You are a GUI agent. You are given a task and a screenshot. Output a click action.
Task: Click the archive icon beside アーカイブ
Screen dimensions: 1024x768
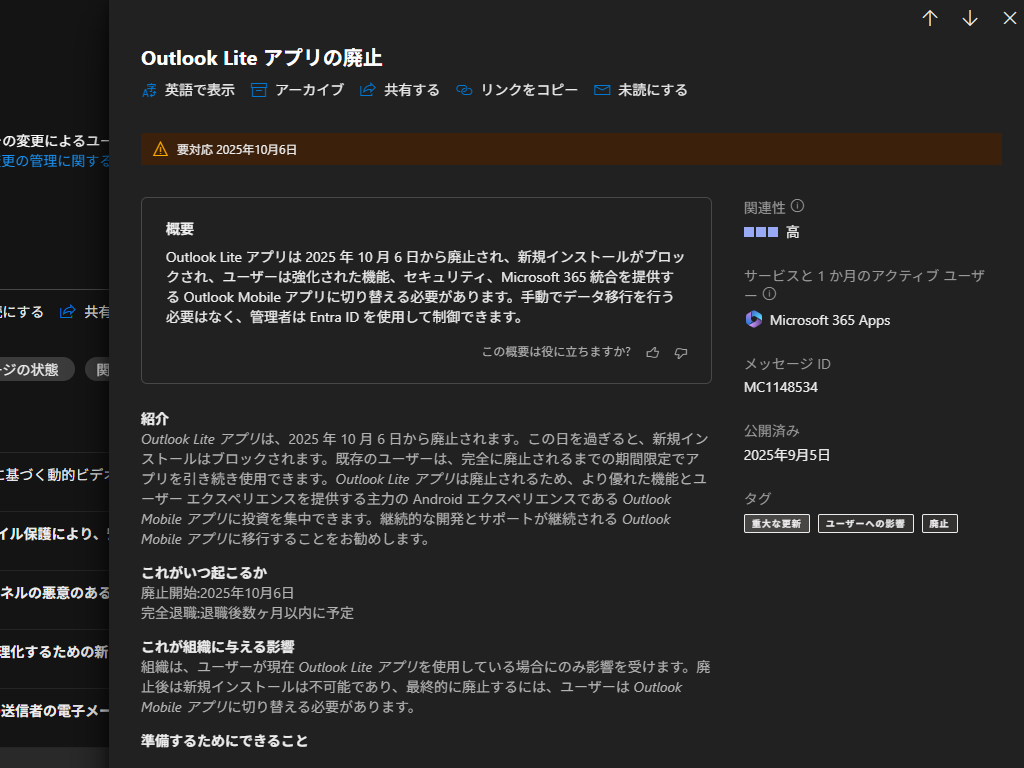[x=258, y=89]
